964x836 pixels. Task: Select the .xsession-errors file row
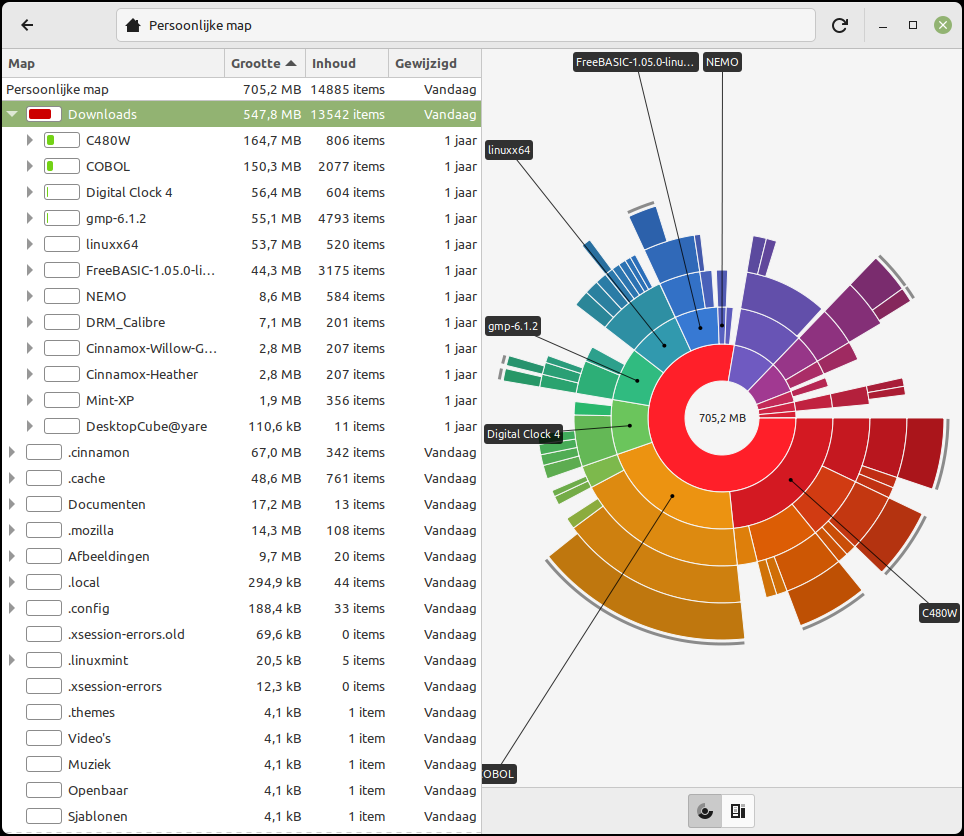click(242, 686)
